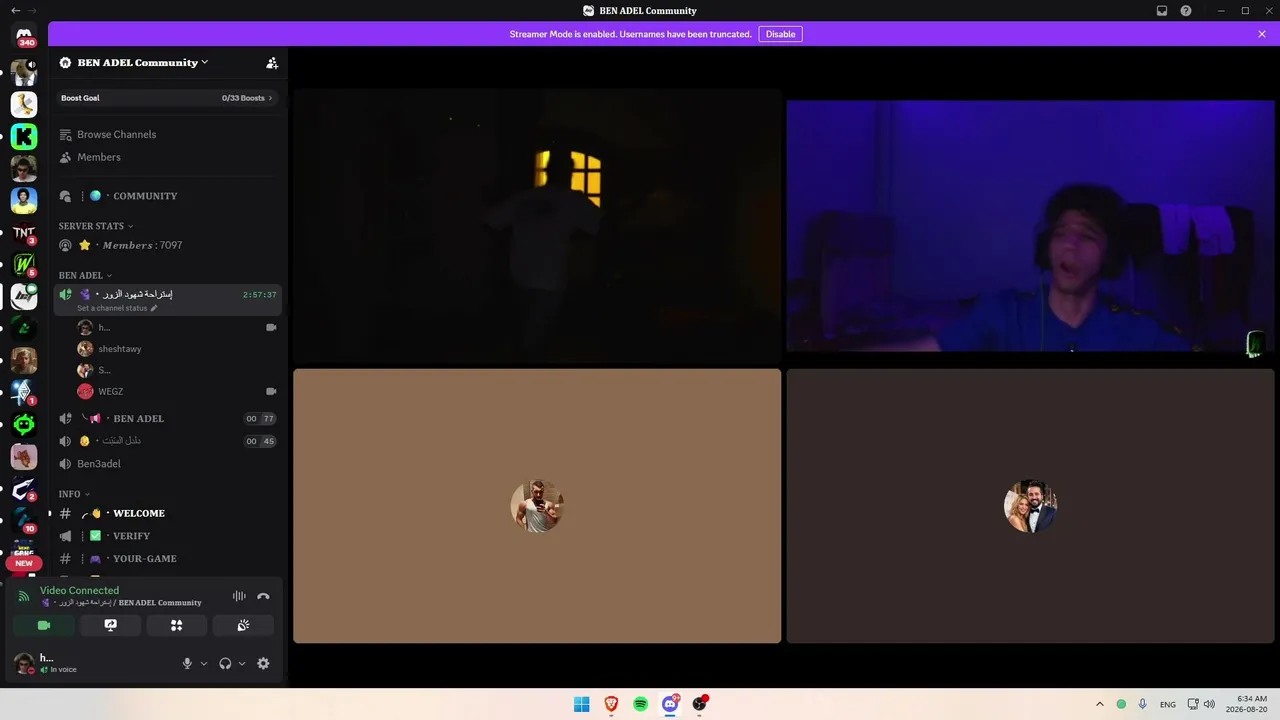Image resolution: width=1280 pixels, height=720 pixels.
Task: Toggle noise suppression waveform icon
Action: [239, 596]
